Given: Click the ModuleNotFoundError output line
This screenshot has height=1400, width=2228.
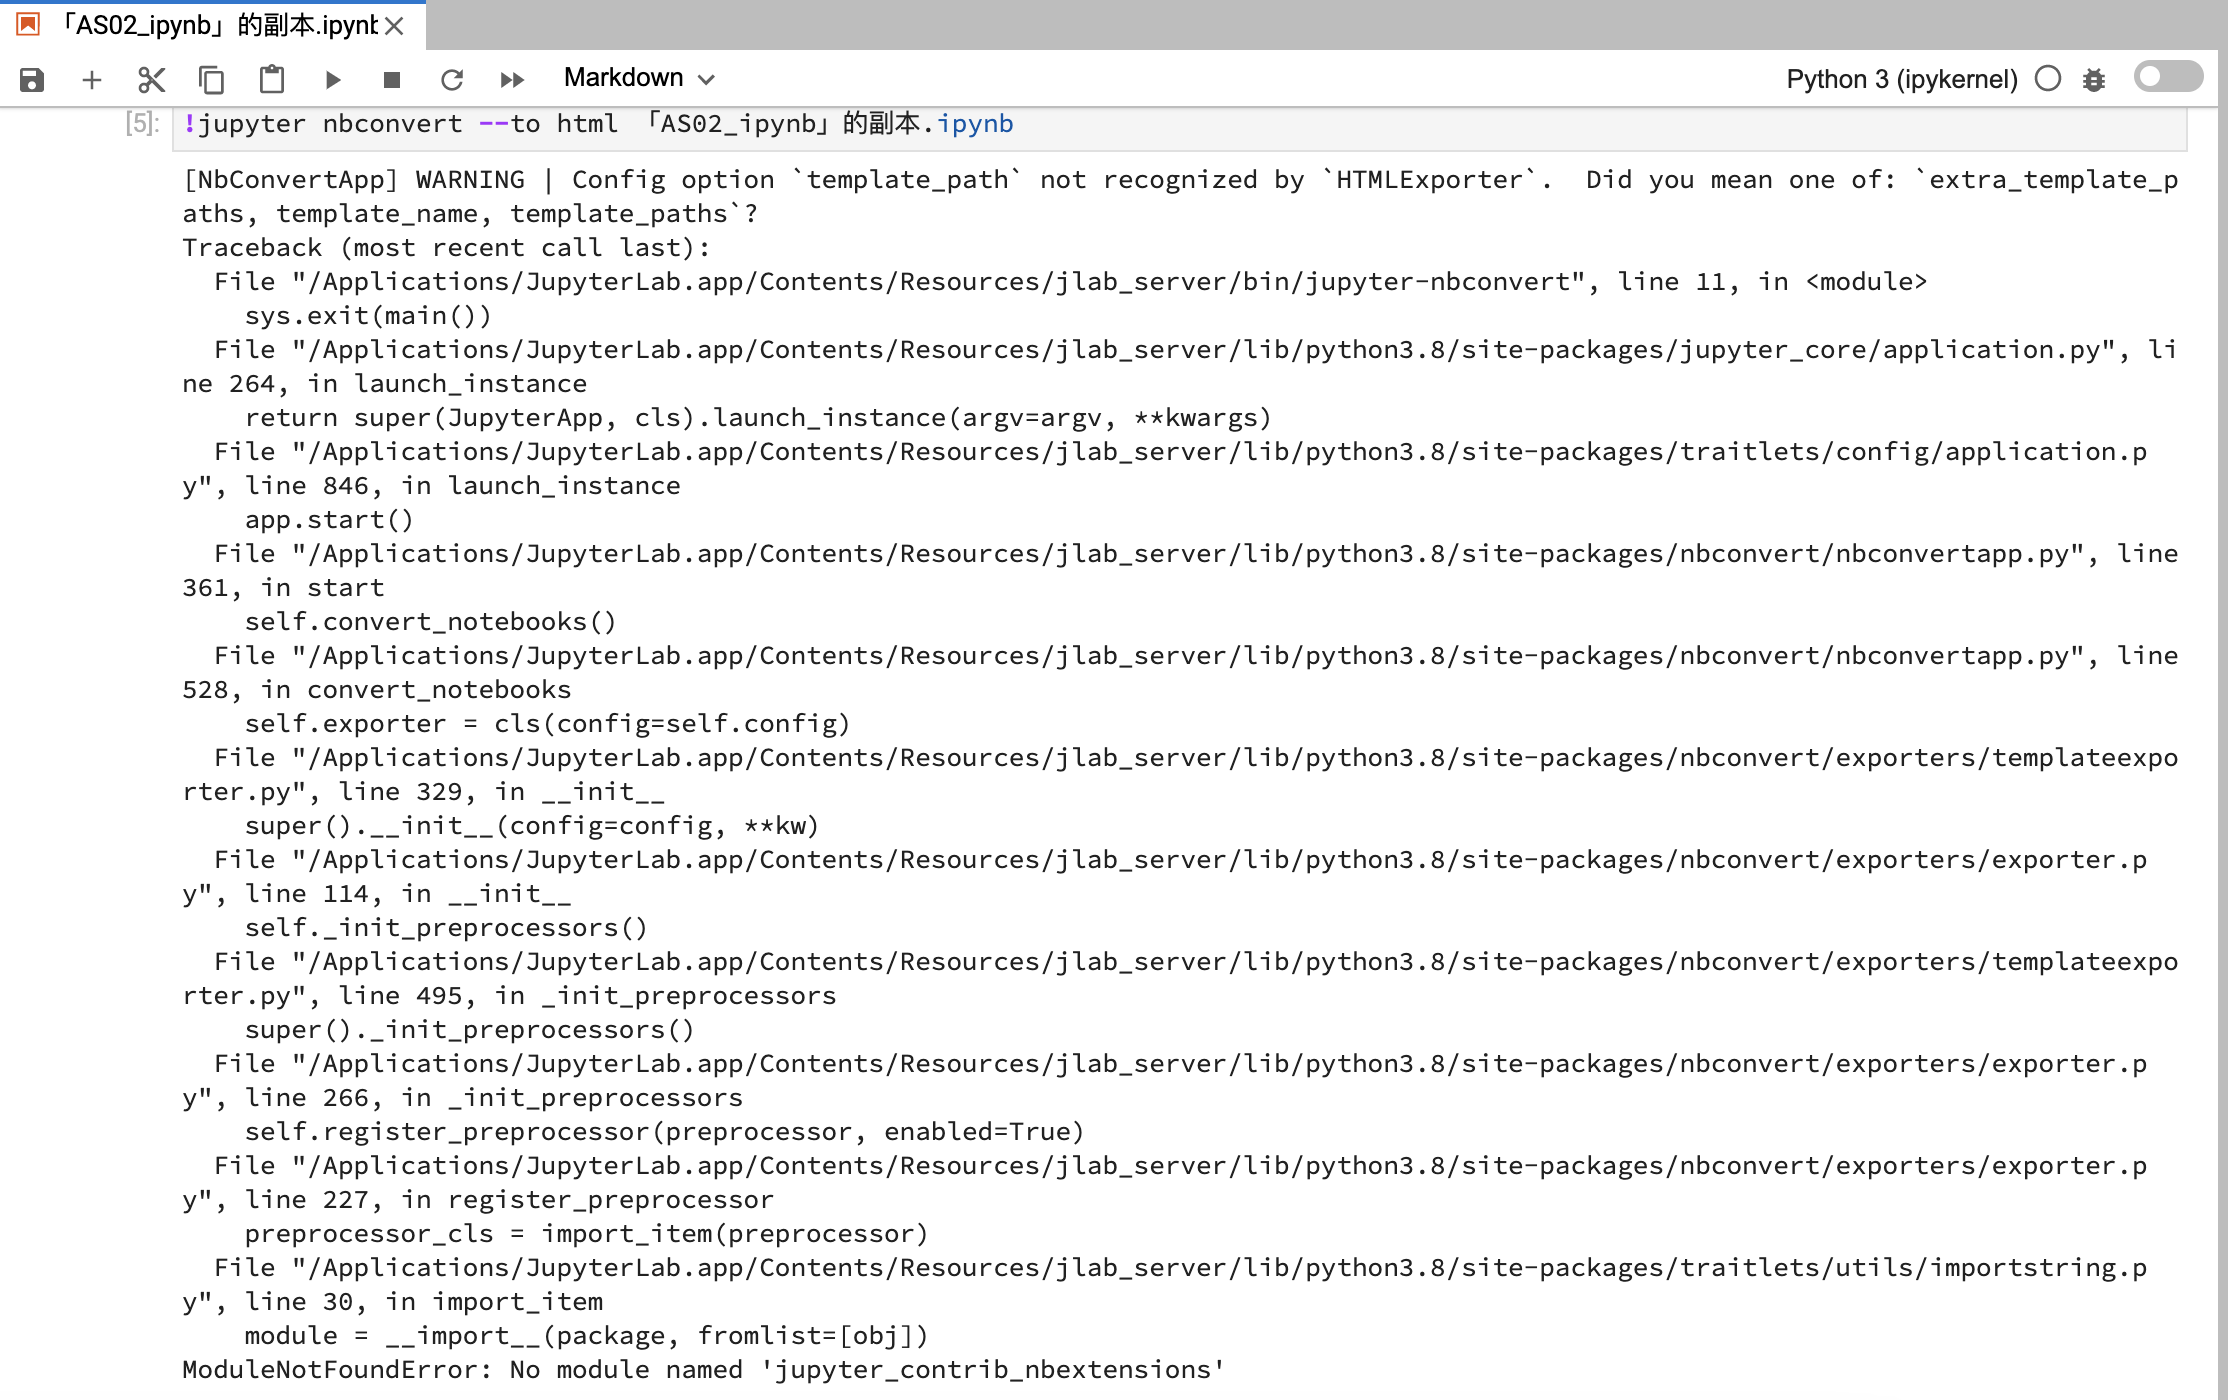Looking at the screenshot, I should point(703,1369).
